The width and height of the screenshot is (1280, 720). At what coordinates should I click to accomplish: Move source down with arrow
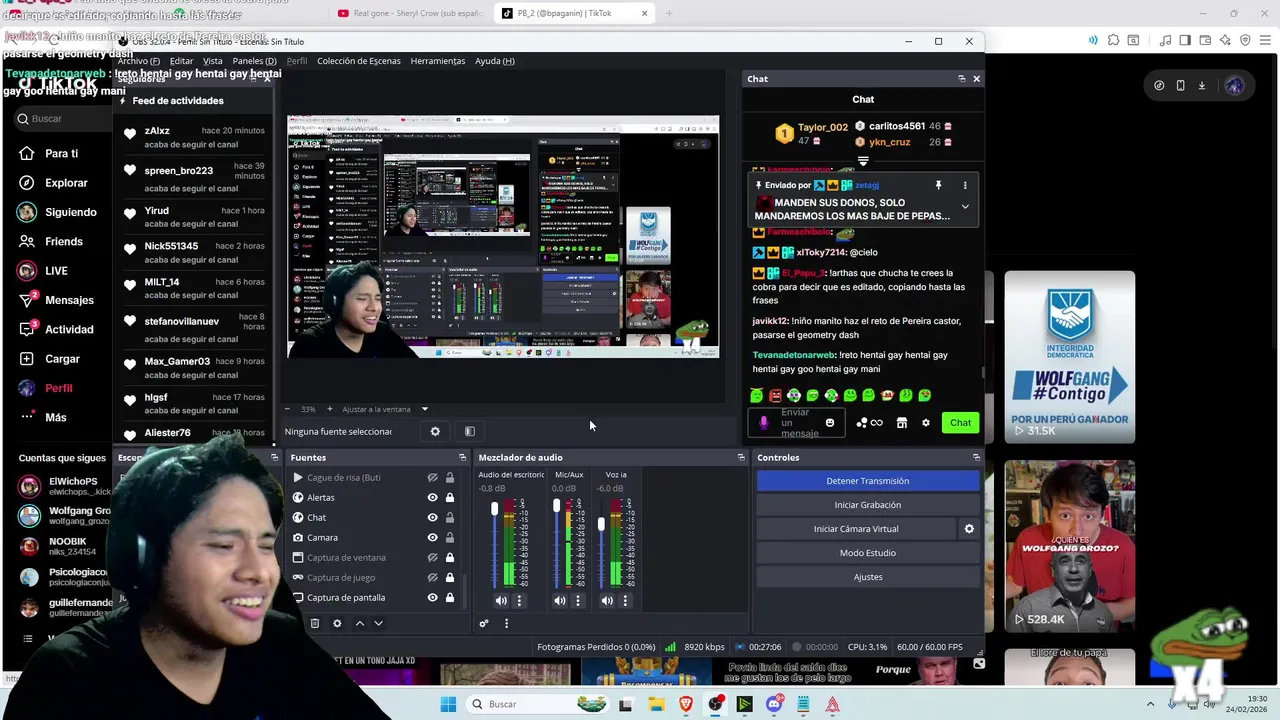378,624
